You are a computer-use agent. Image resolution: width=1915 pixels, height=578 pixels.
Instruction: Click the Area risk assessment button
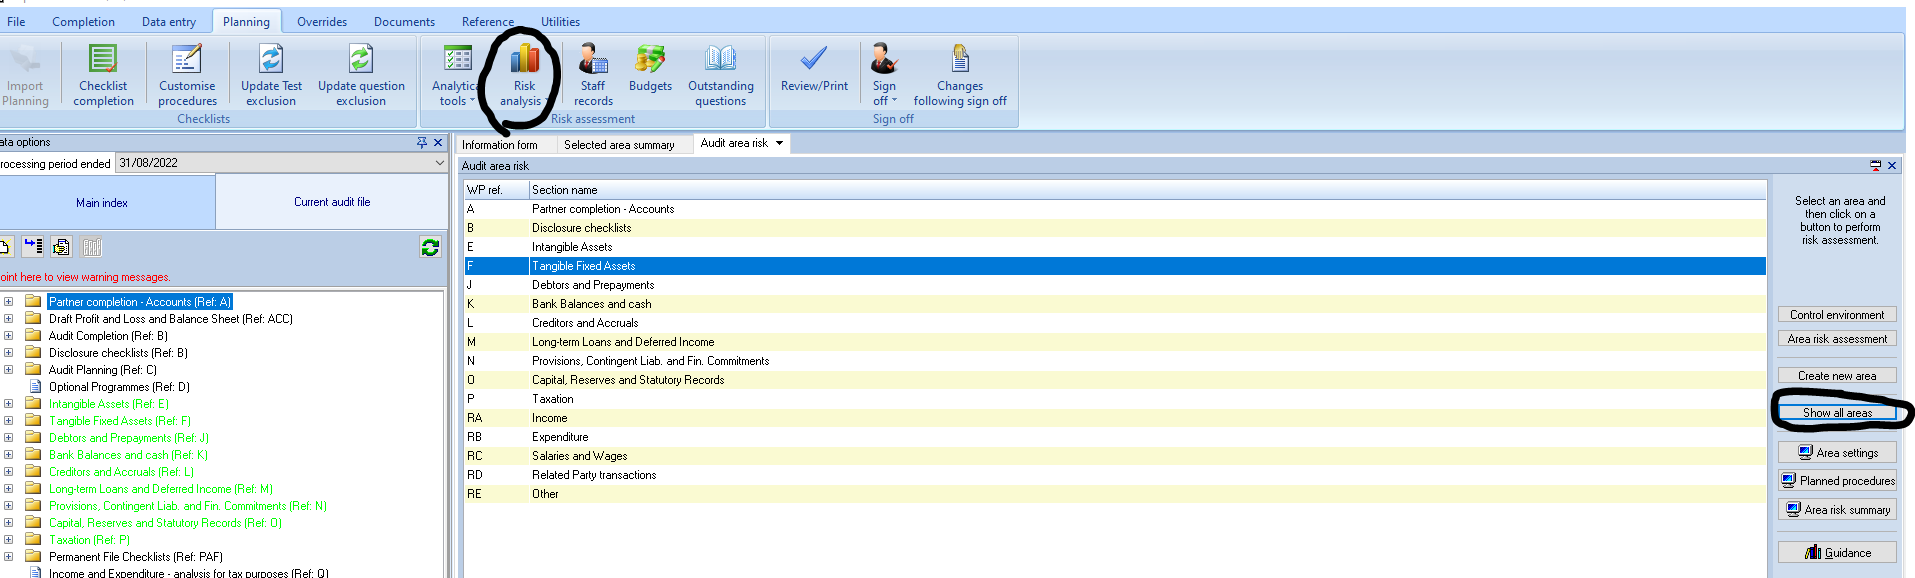pos(1837,339)
